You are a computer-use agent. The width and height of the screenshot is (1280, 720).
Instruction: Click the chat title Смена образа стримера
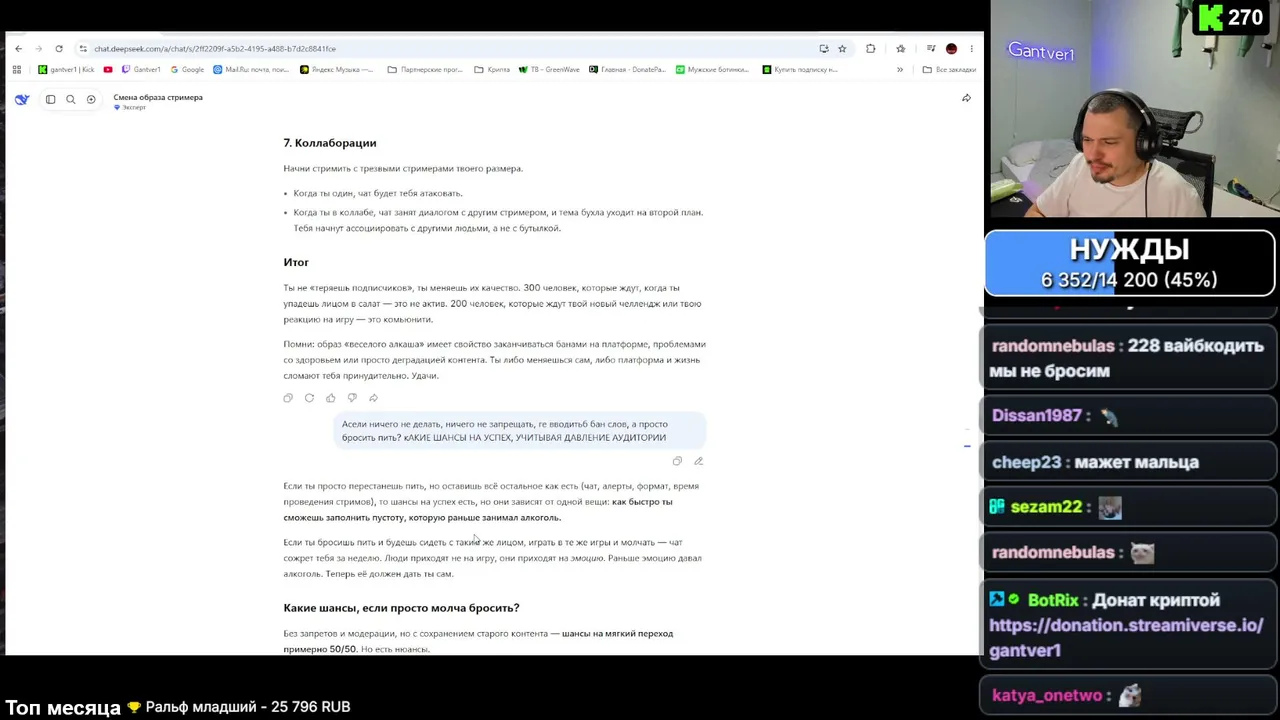click(158, 97)
